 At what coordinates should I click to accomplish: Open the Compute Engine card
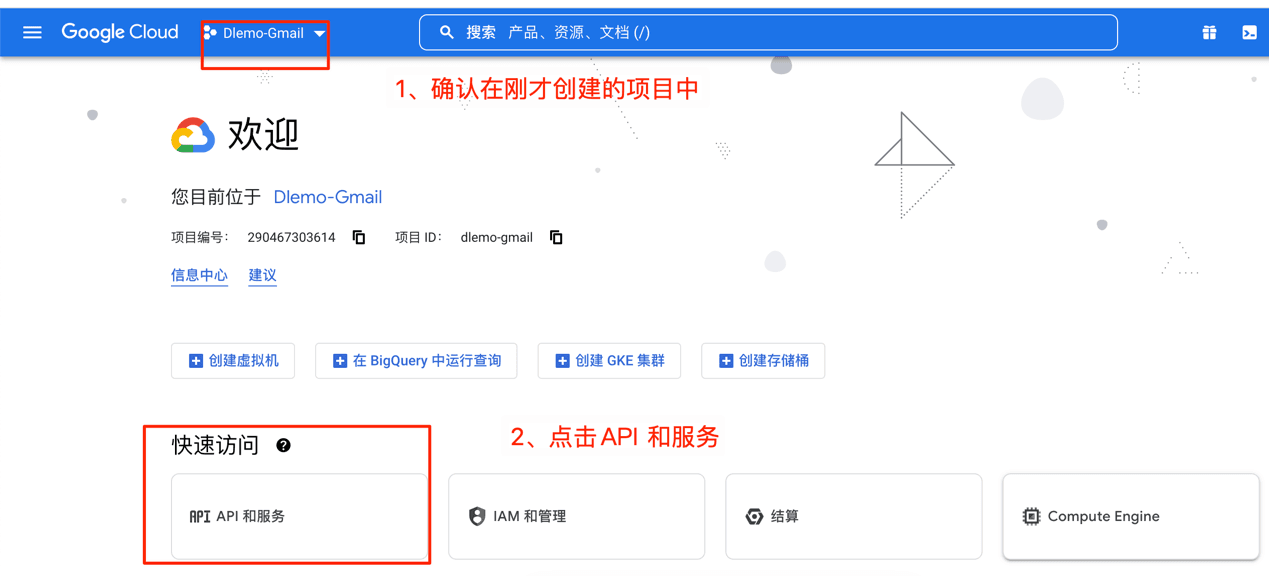pyautogui.click(x=1130, y=516)
